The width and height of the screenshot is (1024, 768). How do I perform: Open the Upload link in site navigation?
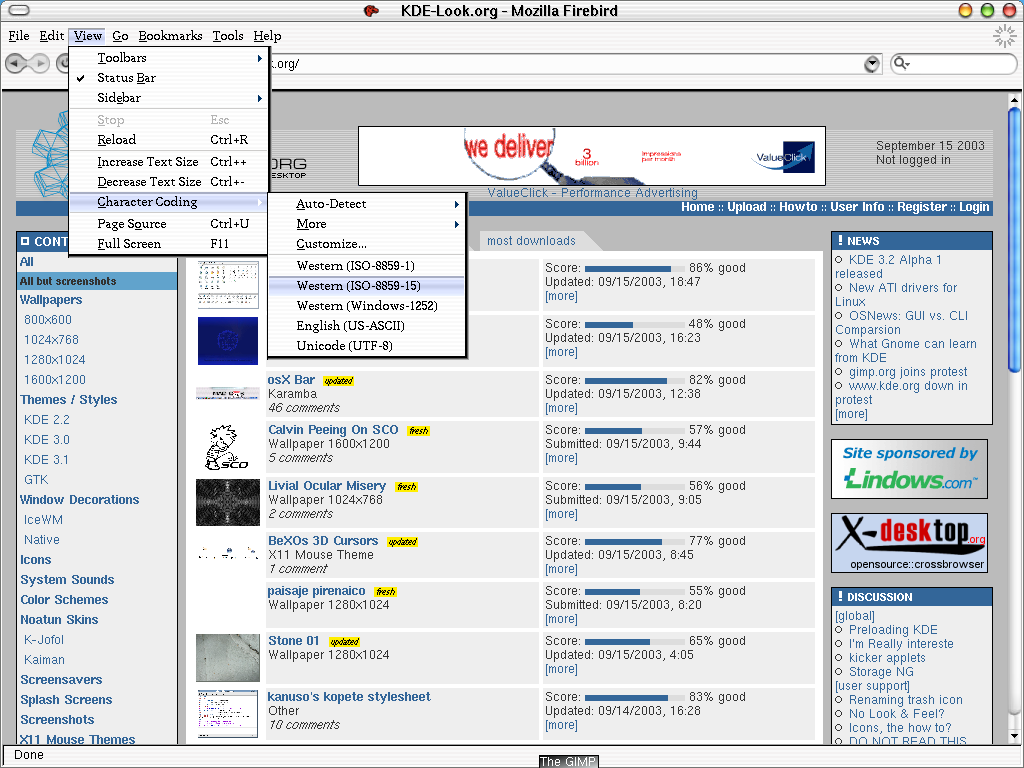point(746,207)
